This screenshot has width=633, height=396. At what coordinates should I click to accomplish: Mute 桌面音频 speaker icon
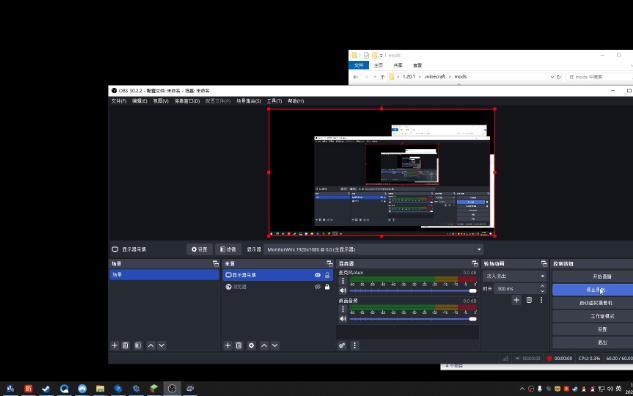(343, 319)
